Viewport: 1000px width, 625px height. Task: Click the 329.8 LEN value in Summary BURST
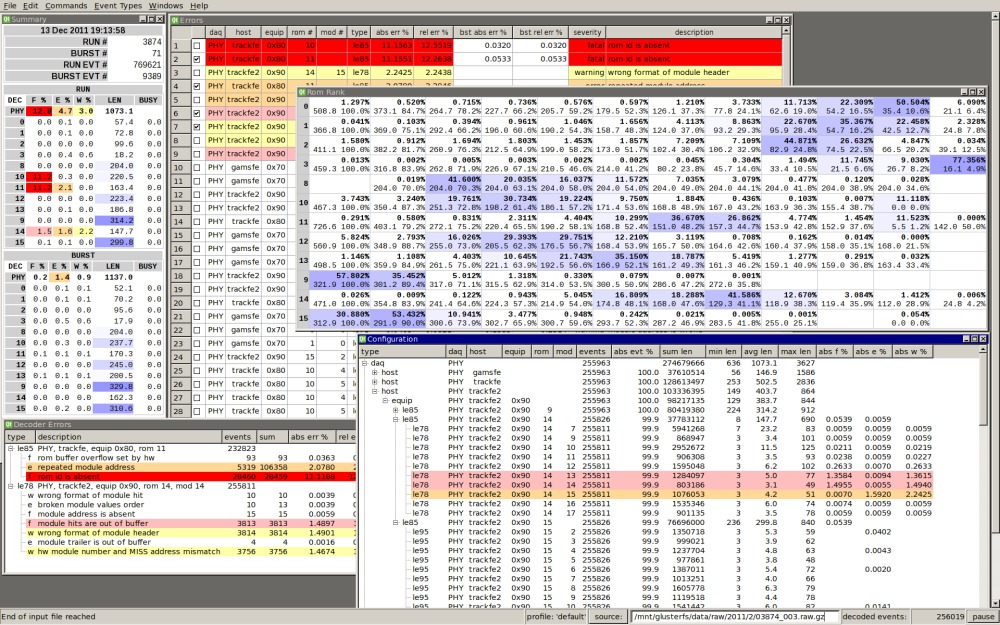point(114,386)
